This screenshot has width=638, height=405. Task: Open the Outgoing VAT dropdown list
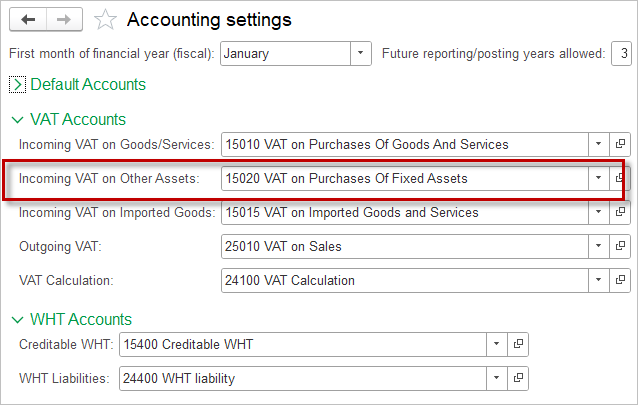pos(599,246)
